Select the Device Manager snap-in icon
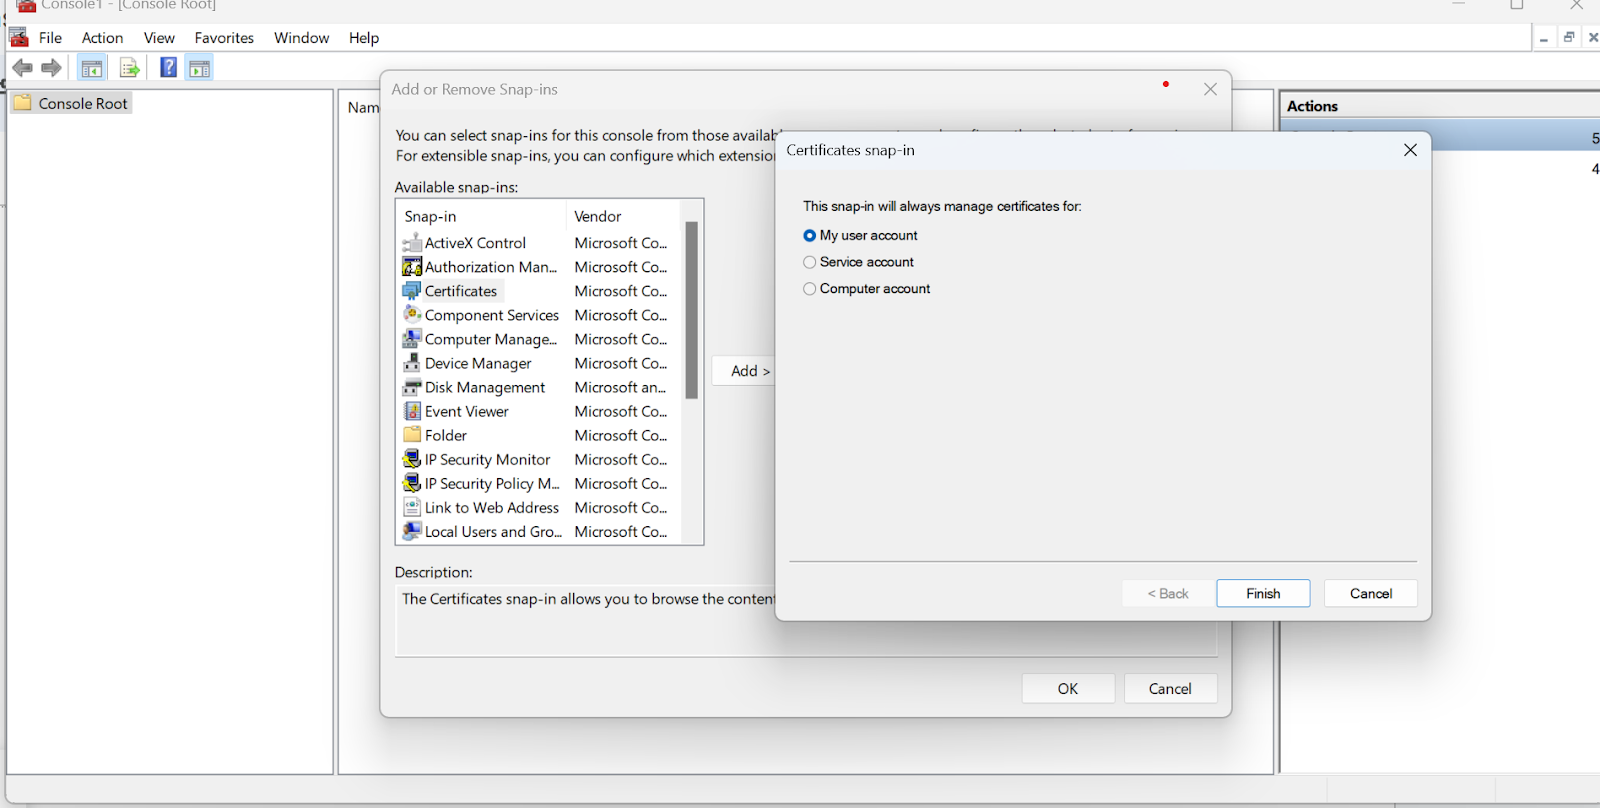This screenshot has height=808, width=1600. click(412, 363)
